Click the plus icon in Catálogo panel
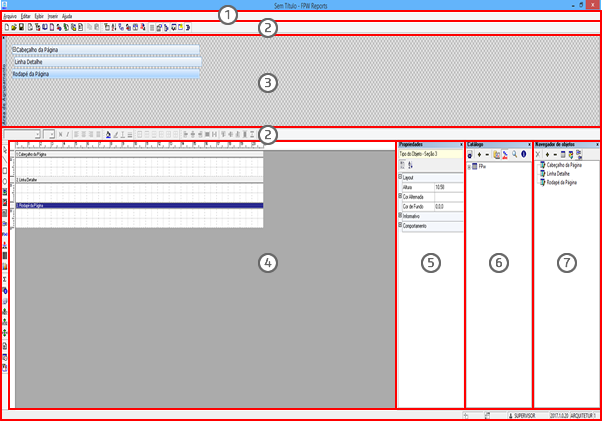Screen dimensions: 602x421 (479, 155)
